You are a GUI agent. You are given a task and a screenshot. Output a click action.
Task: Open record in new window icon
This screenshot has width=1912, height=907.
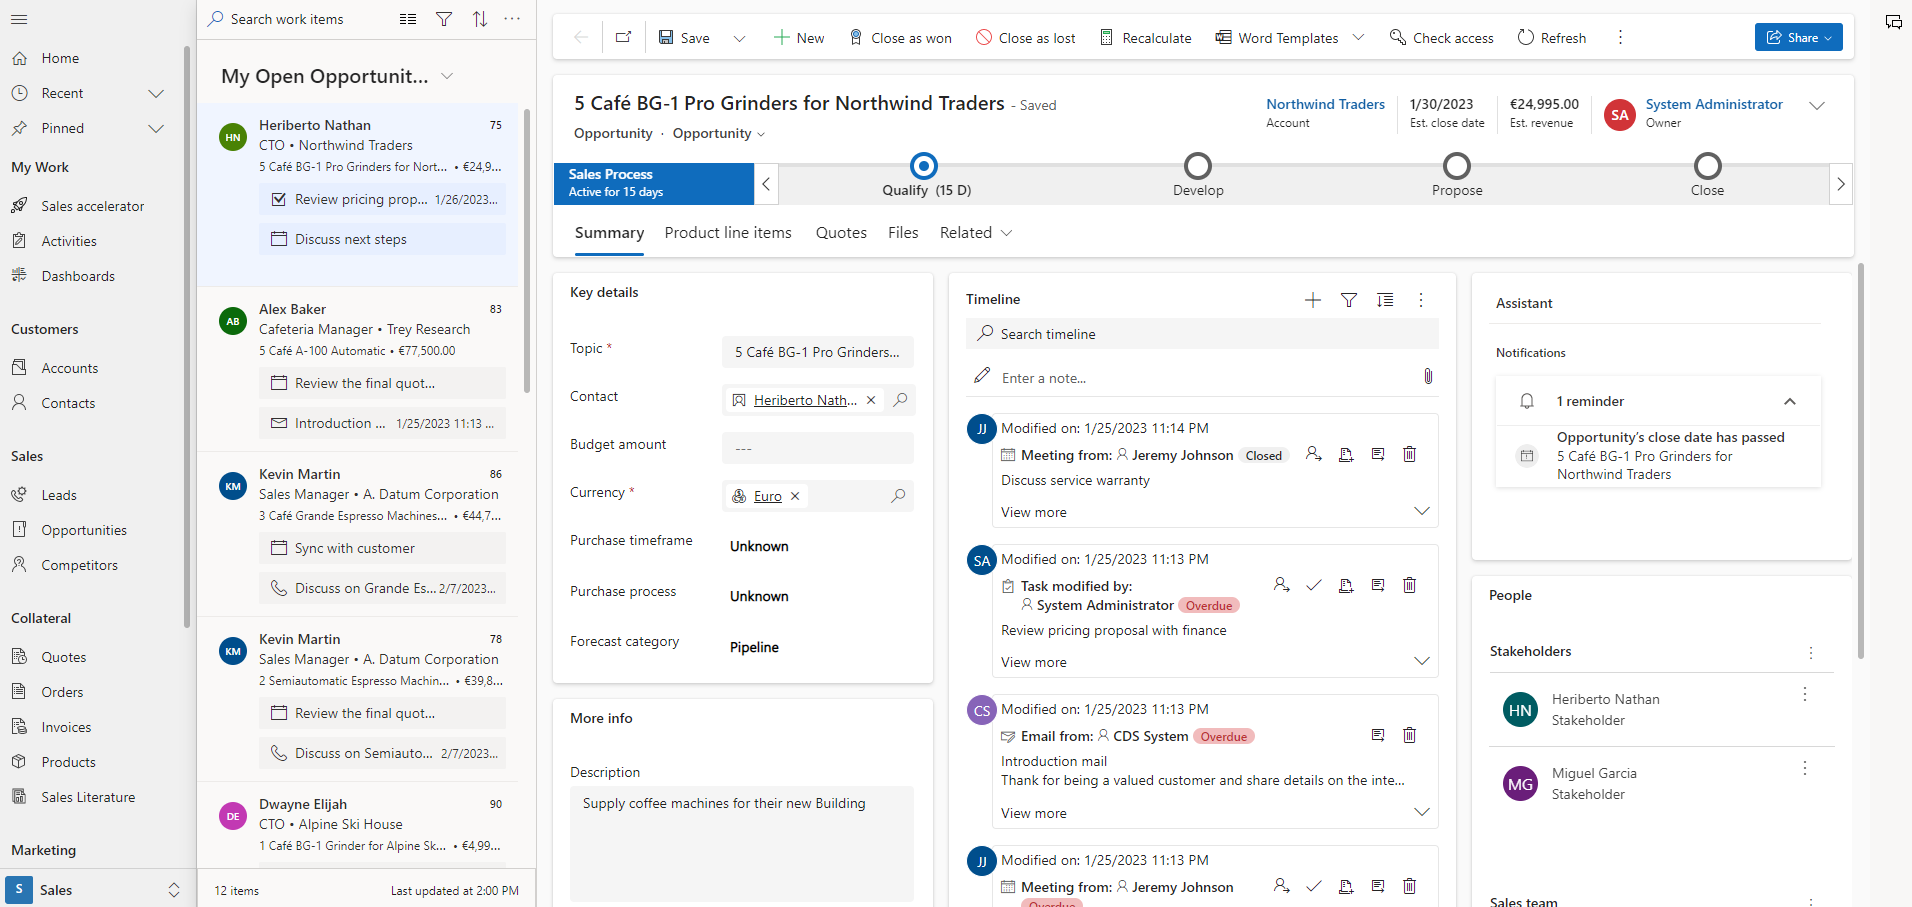[x=623, y=38]
